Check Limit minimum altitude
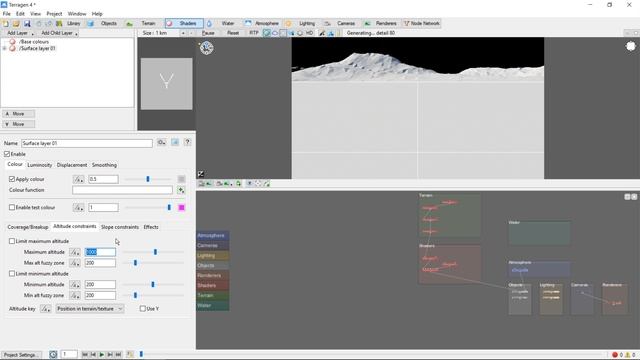640x360 pixels. tap(12, 274)
